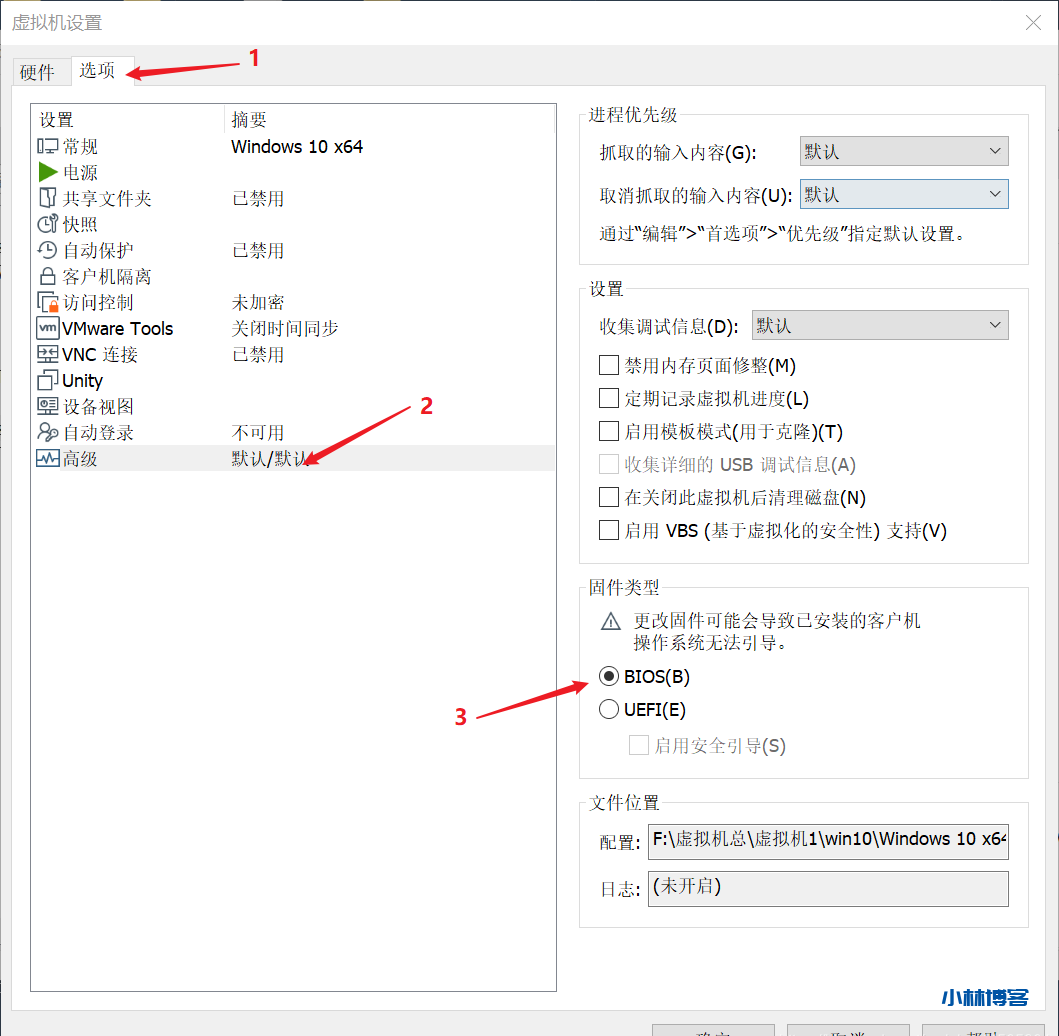The width and height of the screenshot is (1059, 1036).
Task: Tick 在关闭此虚拟机后清理磁盘(N) checkbox
Action: click(x=609, y=497)
